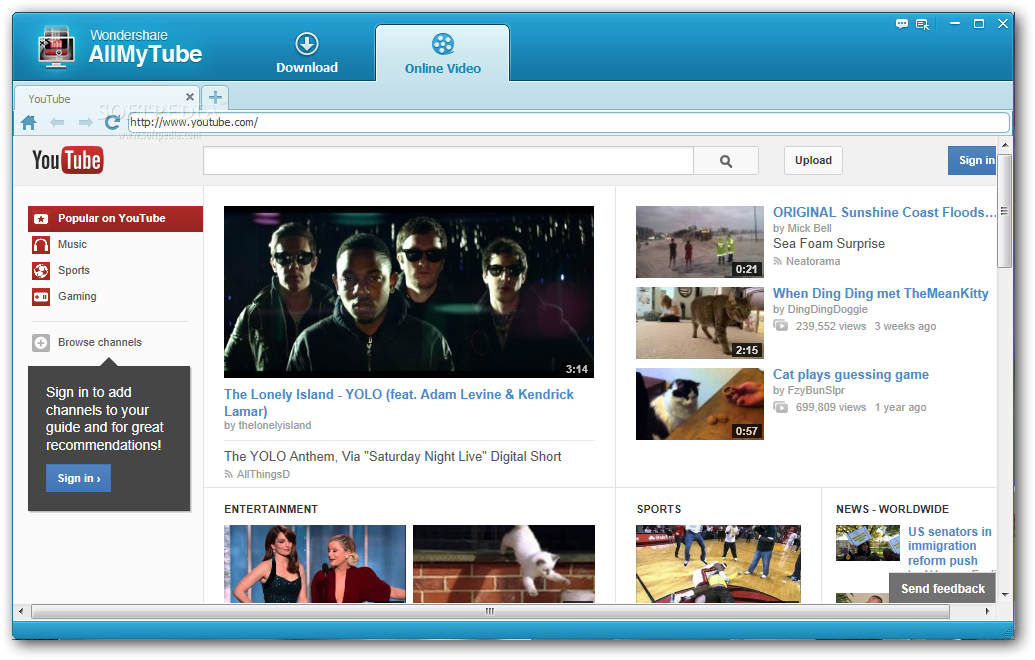Viewport: 1035px width, 660px height.
Task: Click the blue Sign in button in header
Action: tap(972, 160)
